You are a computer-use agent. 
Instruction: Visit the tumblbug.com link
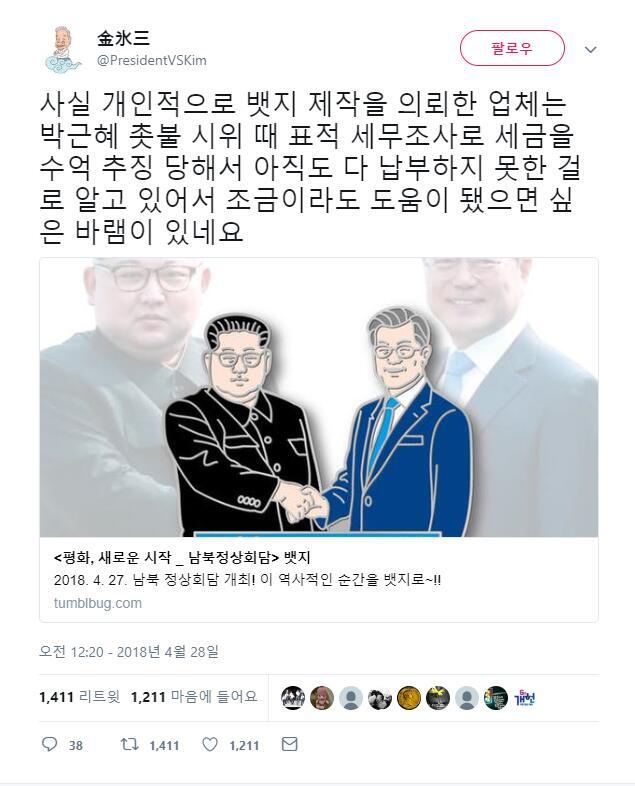[98, 603]
